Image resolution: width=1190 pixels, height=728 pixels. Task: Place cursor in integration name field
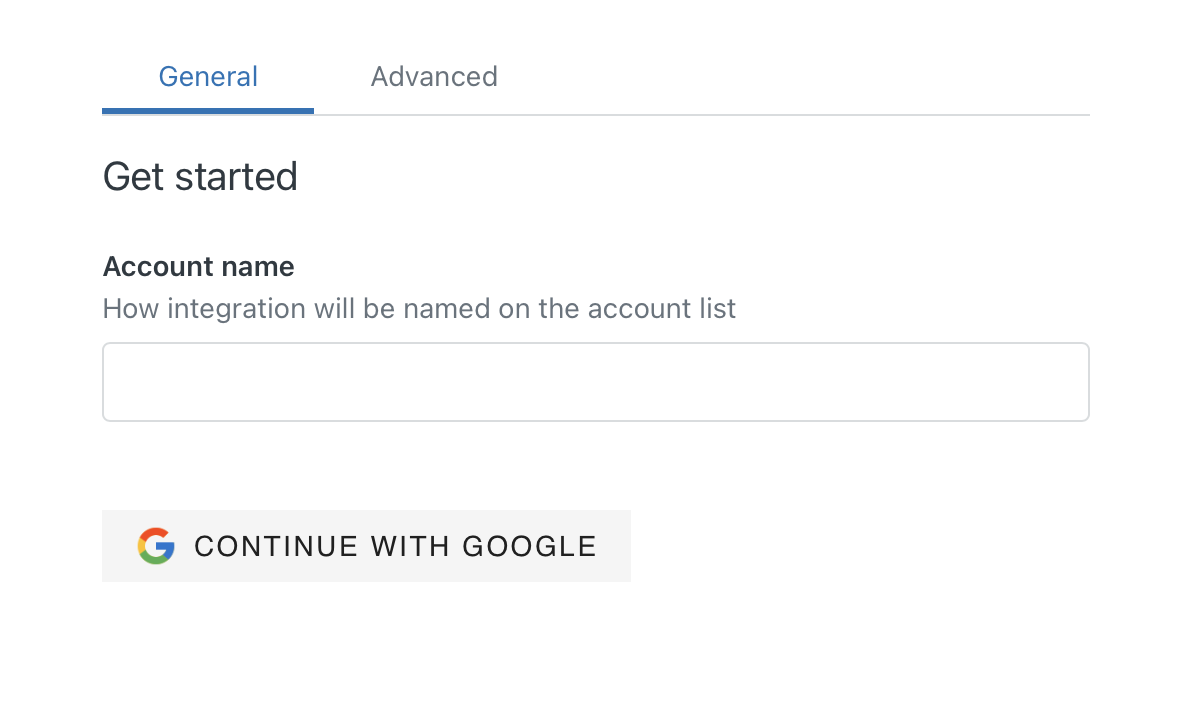[x=595, y=382]
